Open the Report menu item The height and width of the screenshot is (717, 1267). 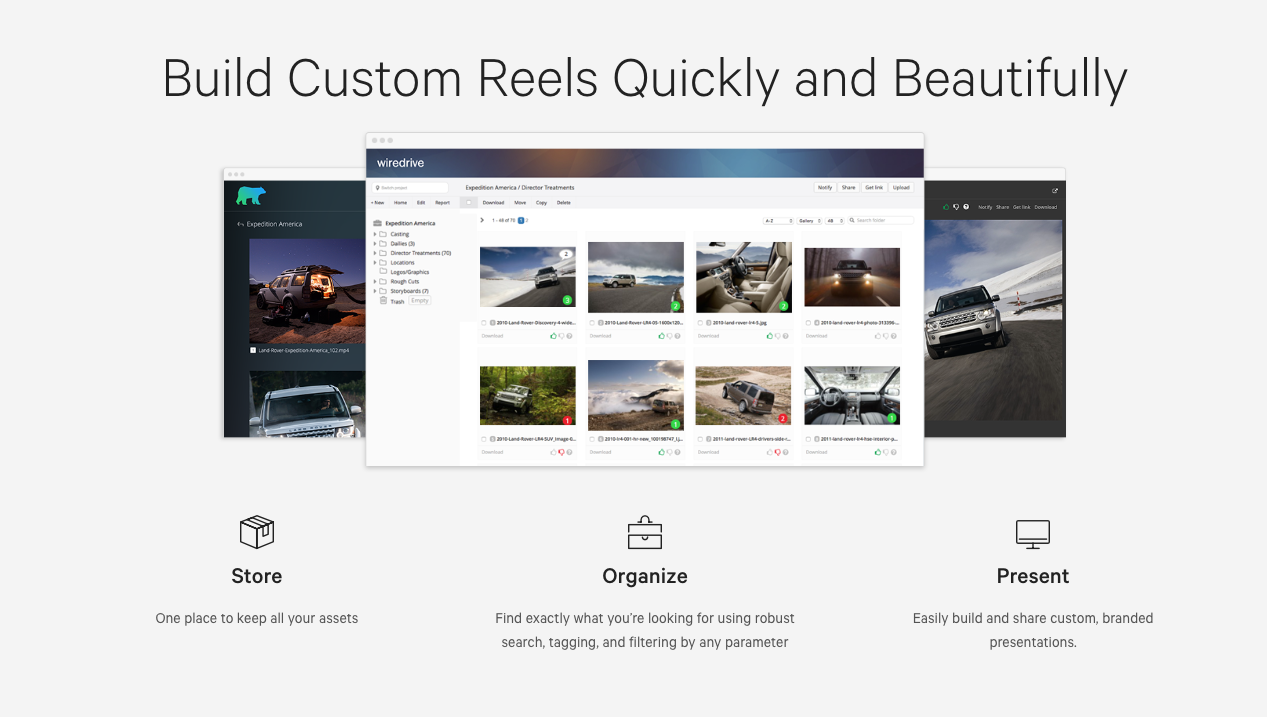pos(443,202)
